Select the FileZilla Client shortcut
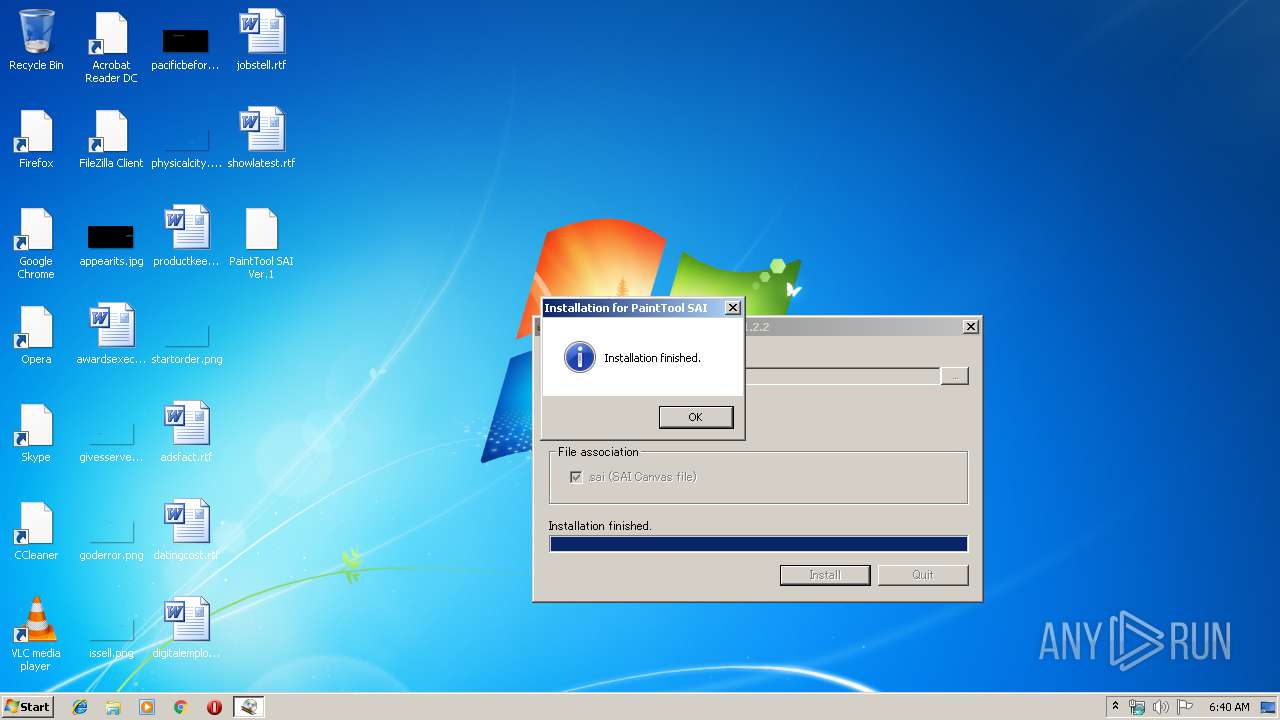This screenshot has width=1280, height=720. (111, 139)
